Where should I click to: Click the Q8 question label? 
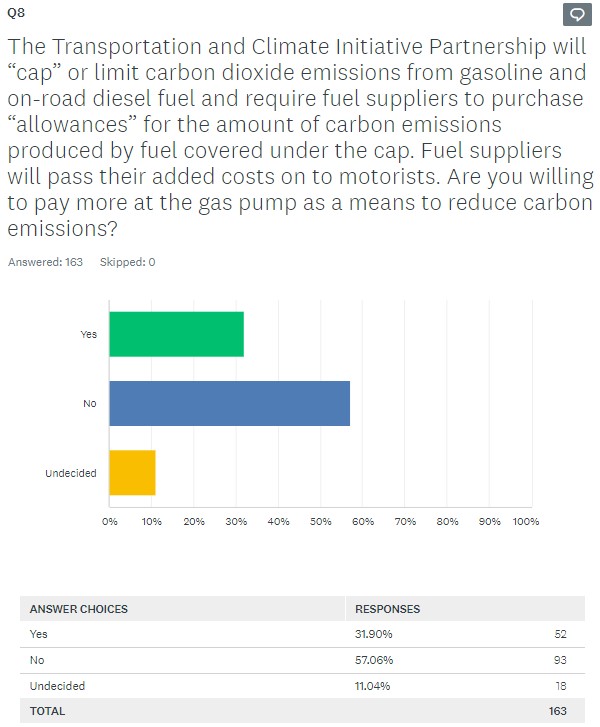pos(15,13)
